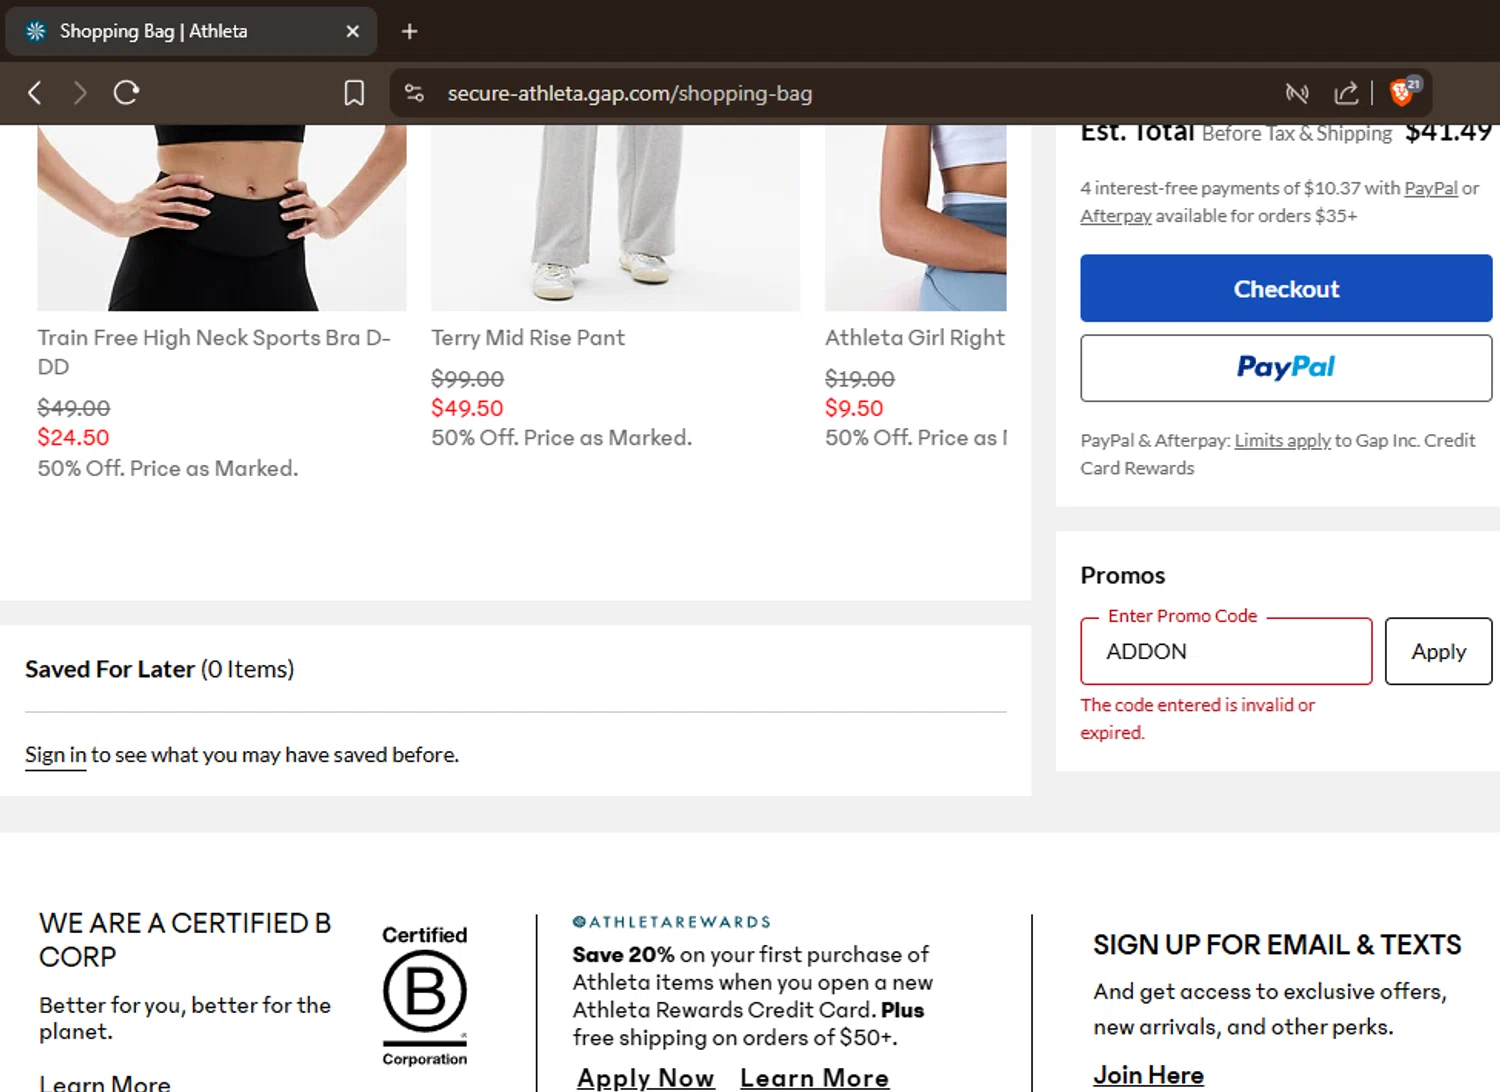The width and height of the screenshot is (1500, 1092).
Task: Click the browser forward arrow
Action: 80,93
